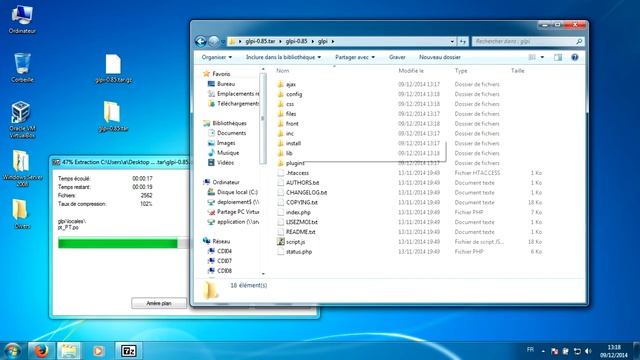Open recent pages dropdown next to forward
The height and width of the screenshot is (360, 640).
click(223, 42)
